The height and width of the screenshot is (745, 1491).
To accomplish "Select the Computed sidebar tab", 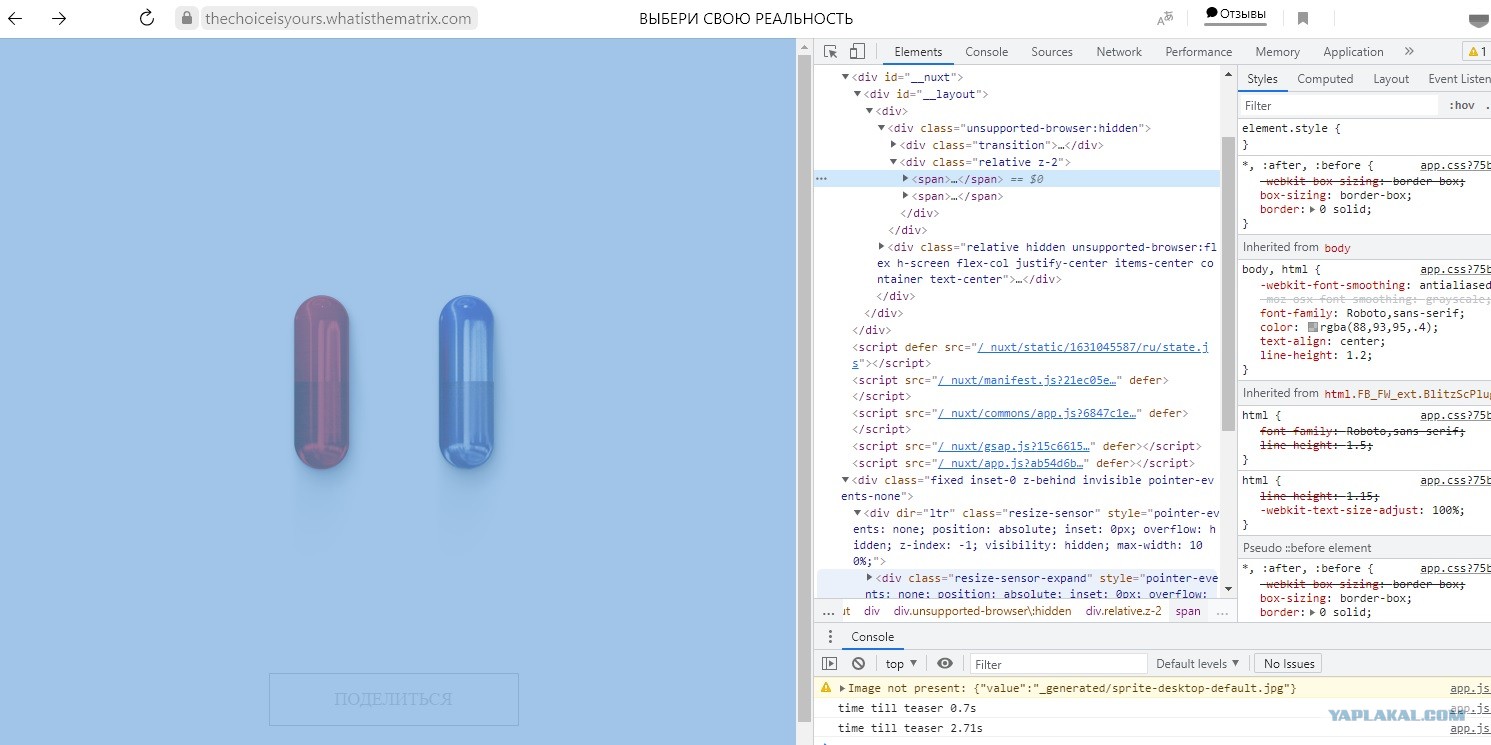I will pyautogui.click(x=1325, y=79).
